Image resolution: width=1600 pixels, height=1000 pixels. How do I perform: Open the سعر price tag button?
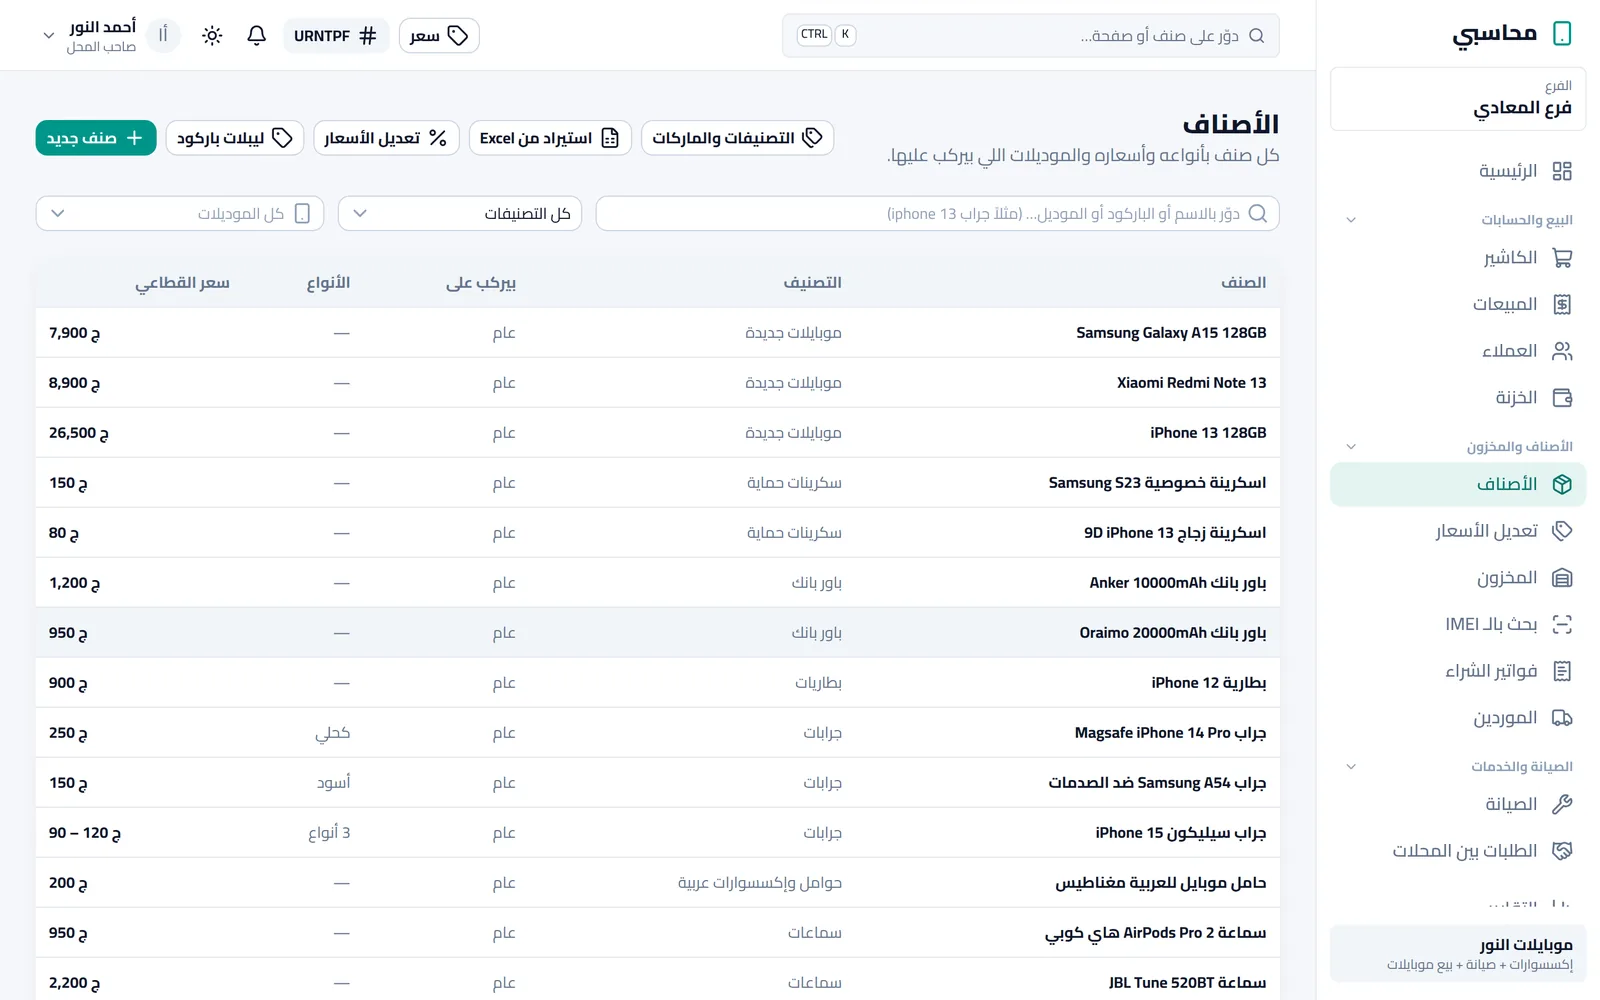pyautogui.click(x=439, y=36)
